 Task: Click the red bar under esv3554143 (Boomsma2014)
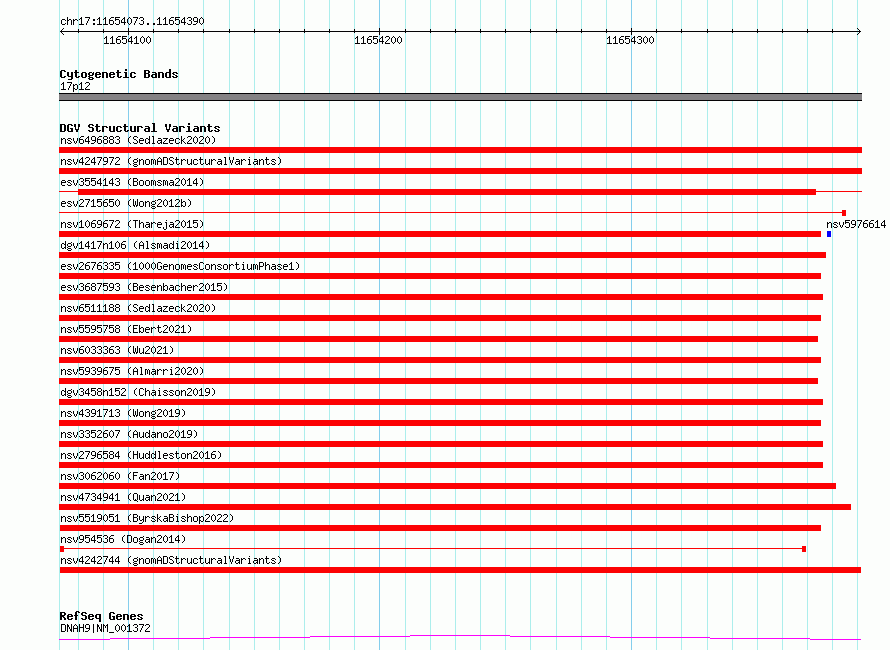447,192
